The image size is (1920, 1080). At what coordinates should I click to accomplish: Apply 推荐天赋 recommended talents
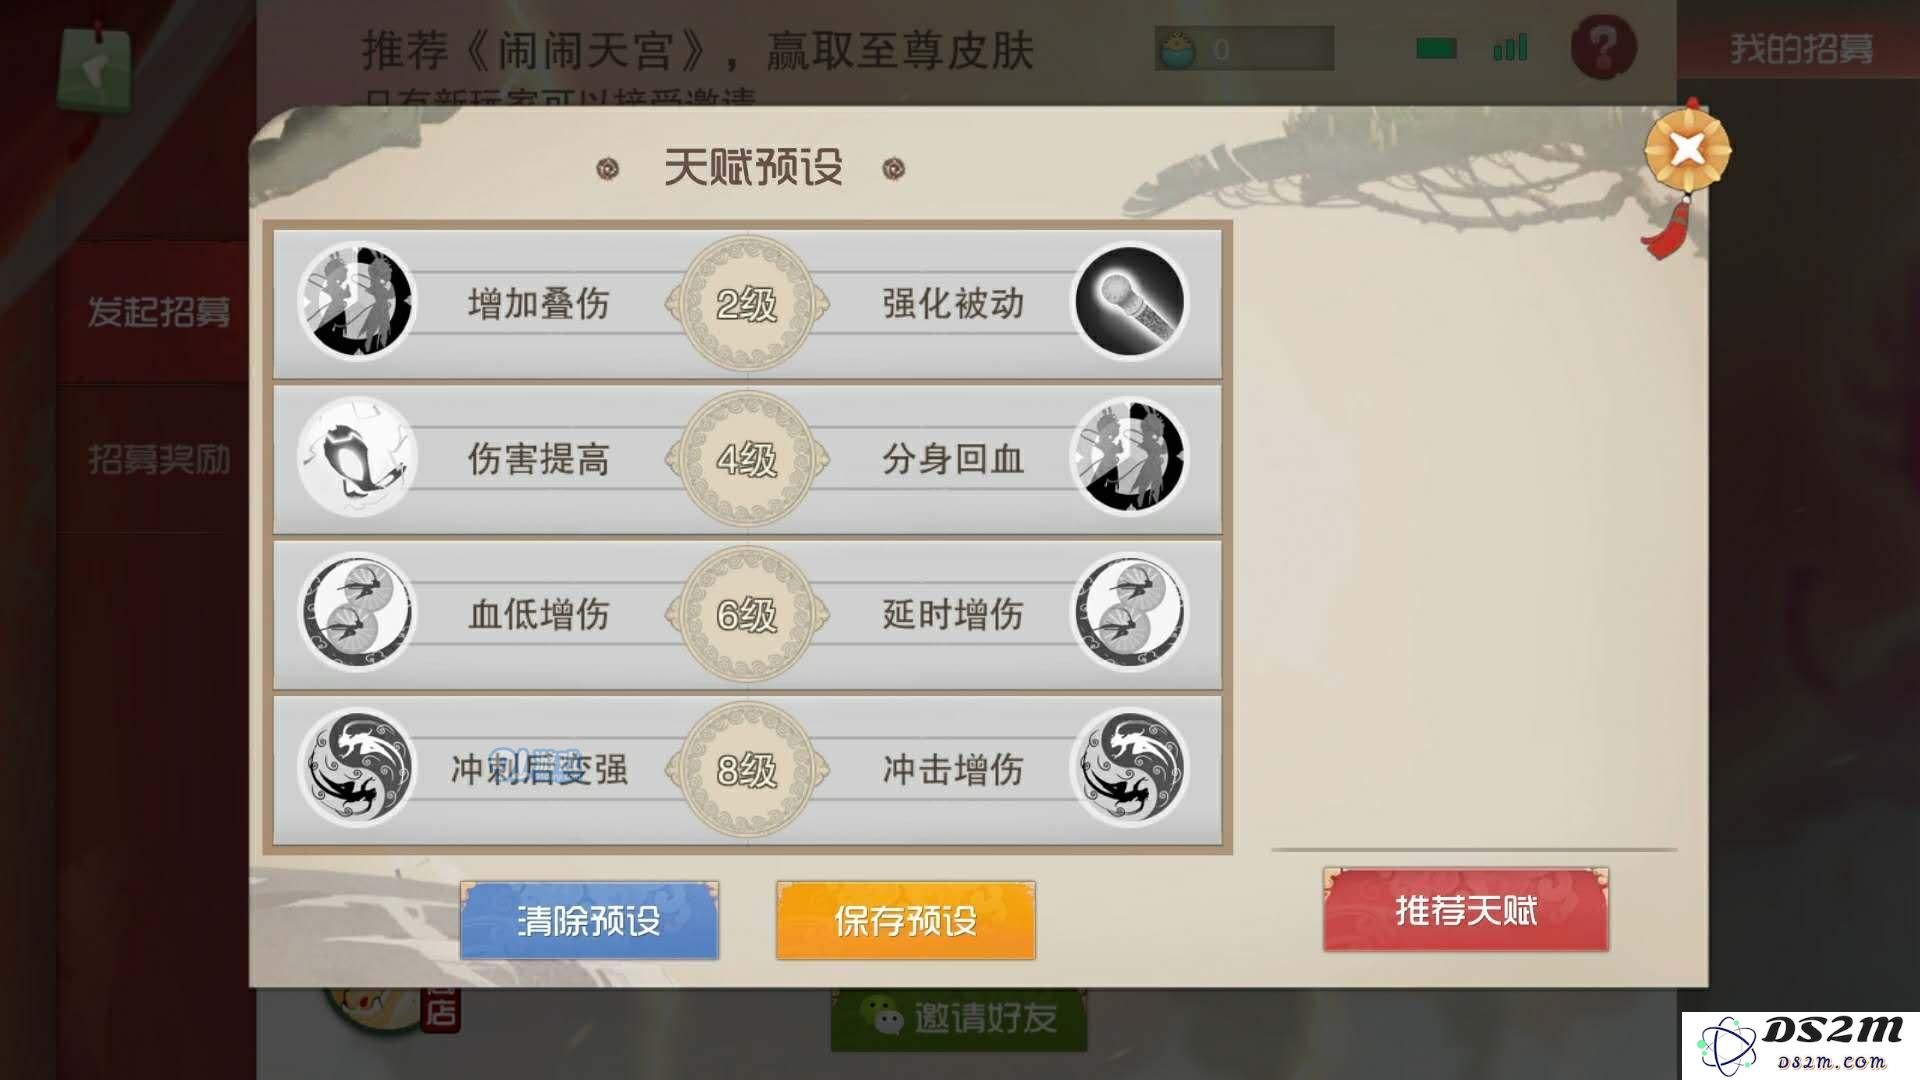pyautogui.click(x=1466, y=909)
